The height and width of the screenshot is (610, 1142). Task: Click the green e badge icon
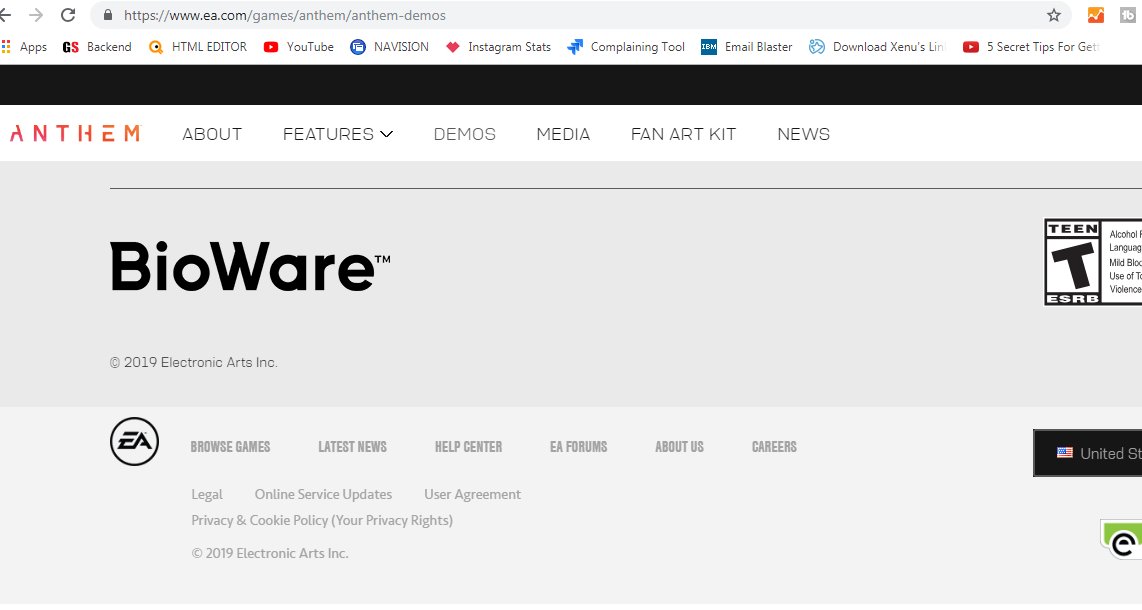[x=1122, y=539]
